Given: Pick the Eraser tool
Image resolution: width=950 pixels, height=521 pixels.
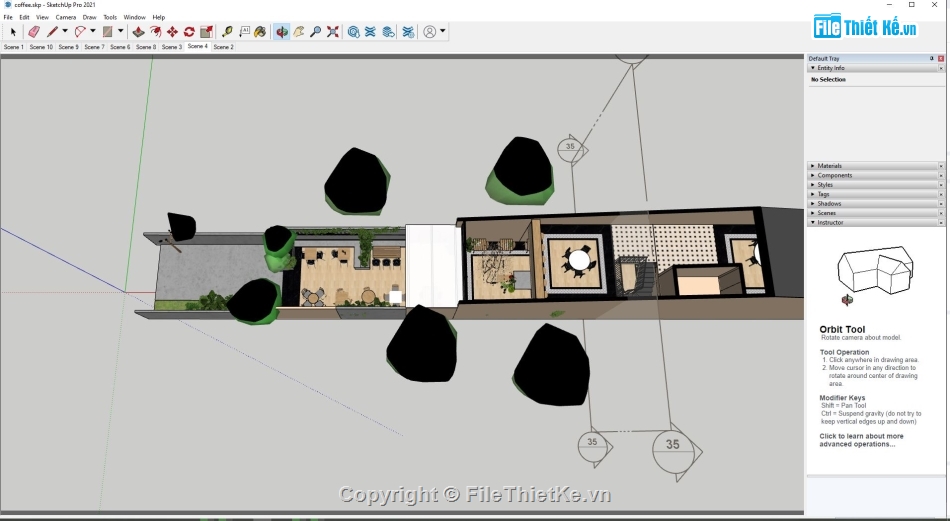Looking at the screenshot, I should 34,32.
